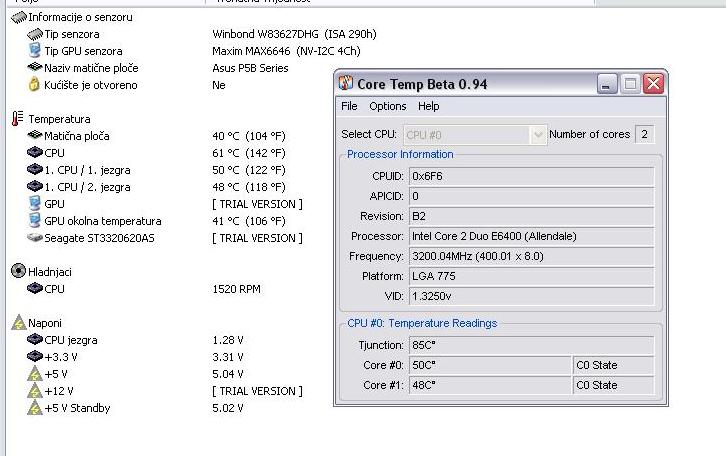726x456 pixels.
Task: Click the CPU jezgra voltage 1.28 V
Action: coord(227,340)
